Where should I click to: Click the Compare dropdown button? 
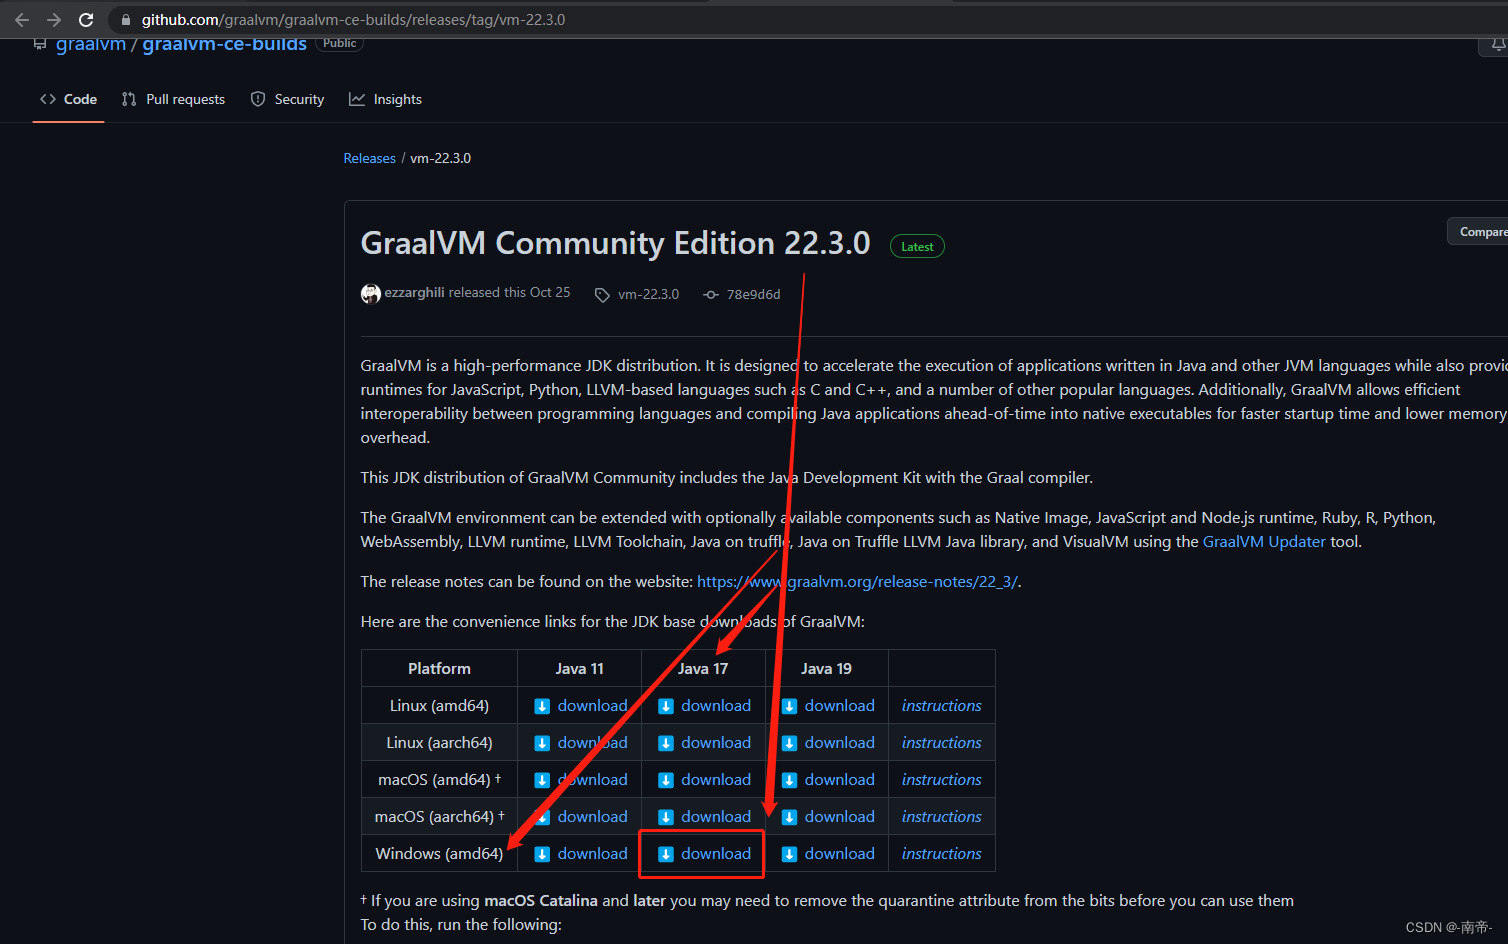point(1478,232)
